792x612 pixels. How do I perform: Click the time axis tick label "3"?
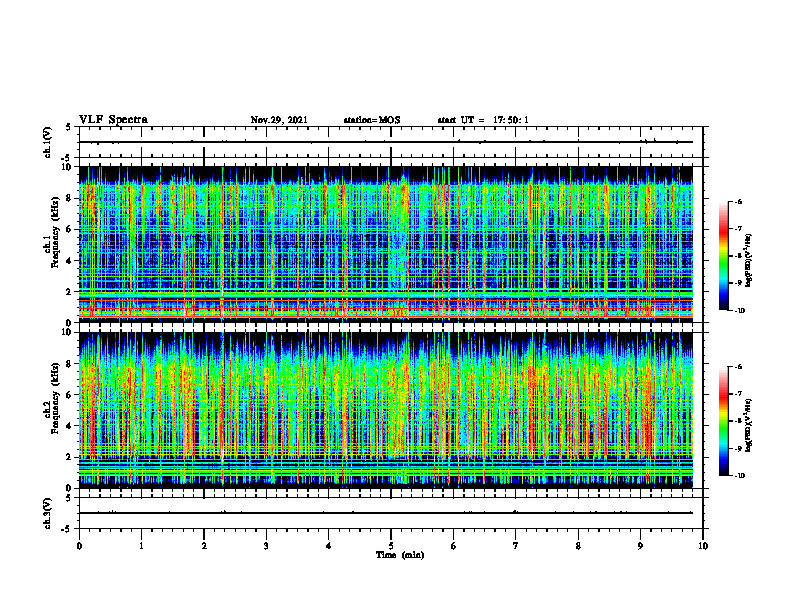[266, 546]
